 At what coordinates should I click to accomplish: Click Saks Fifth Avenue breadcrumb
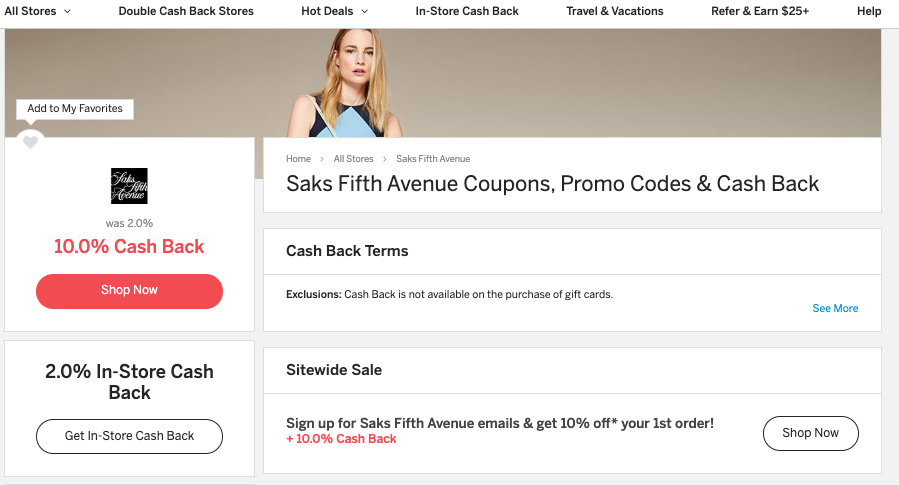pos(433,159)
